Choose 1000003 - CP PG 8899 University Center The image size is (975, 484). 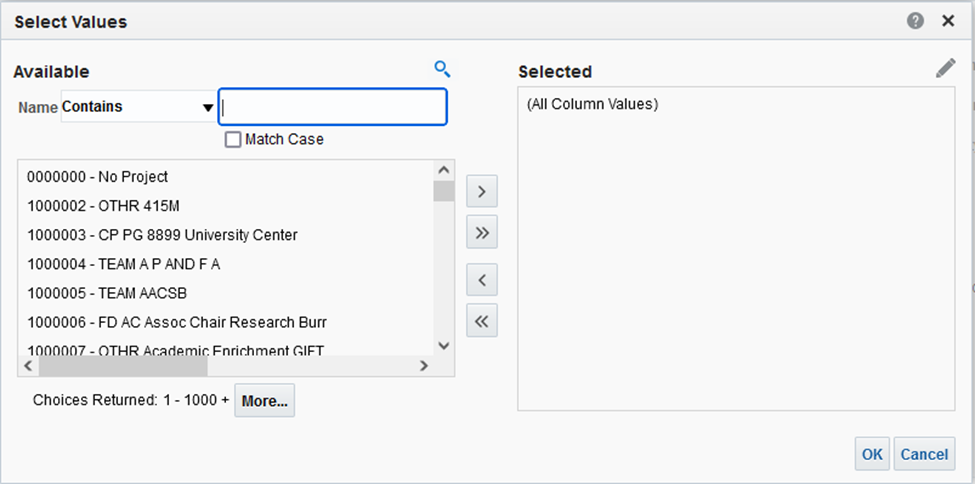[x=162, y=235]
